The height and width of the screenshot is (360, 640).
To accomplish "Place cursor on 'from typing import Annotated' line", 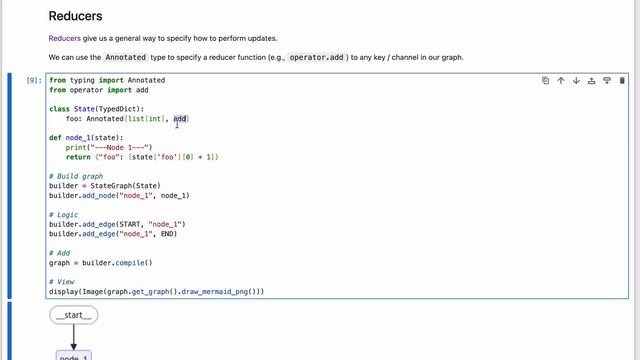I will [107, 80].
